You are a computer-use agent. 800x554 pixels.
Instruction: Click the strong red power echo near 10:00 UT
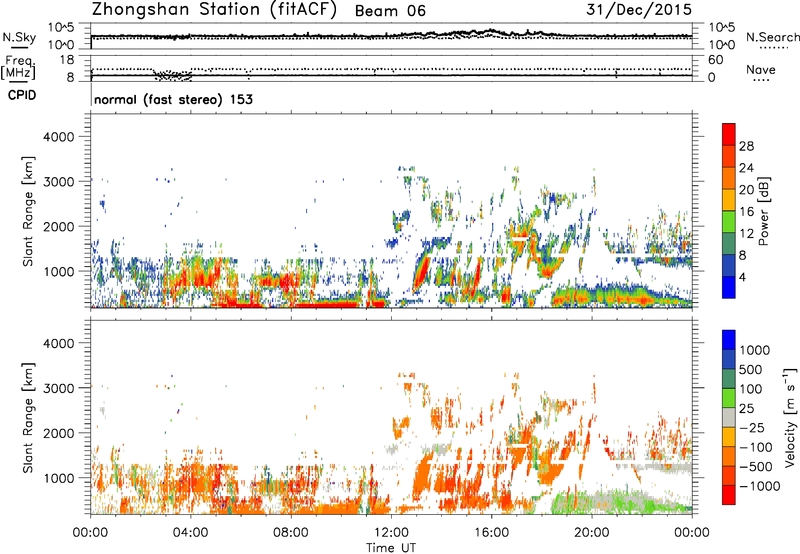pos(327,304)
